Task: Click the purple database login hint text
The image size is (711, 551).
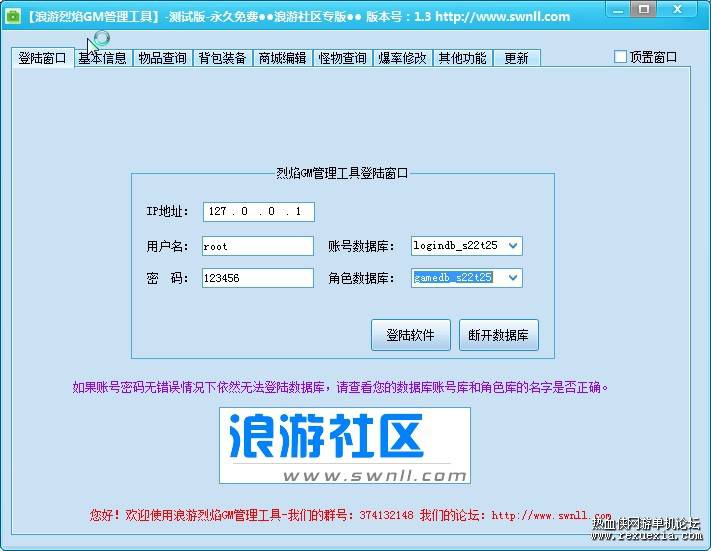Action: click(x=340, y=387)
